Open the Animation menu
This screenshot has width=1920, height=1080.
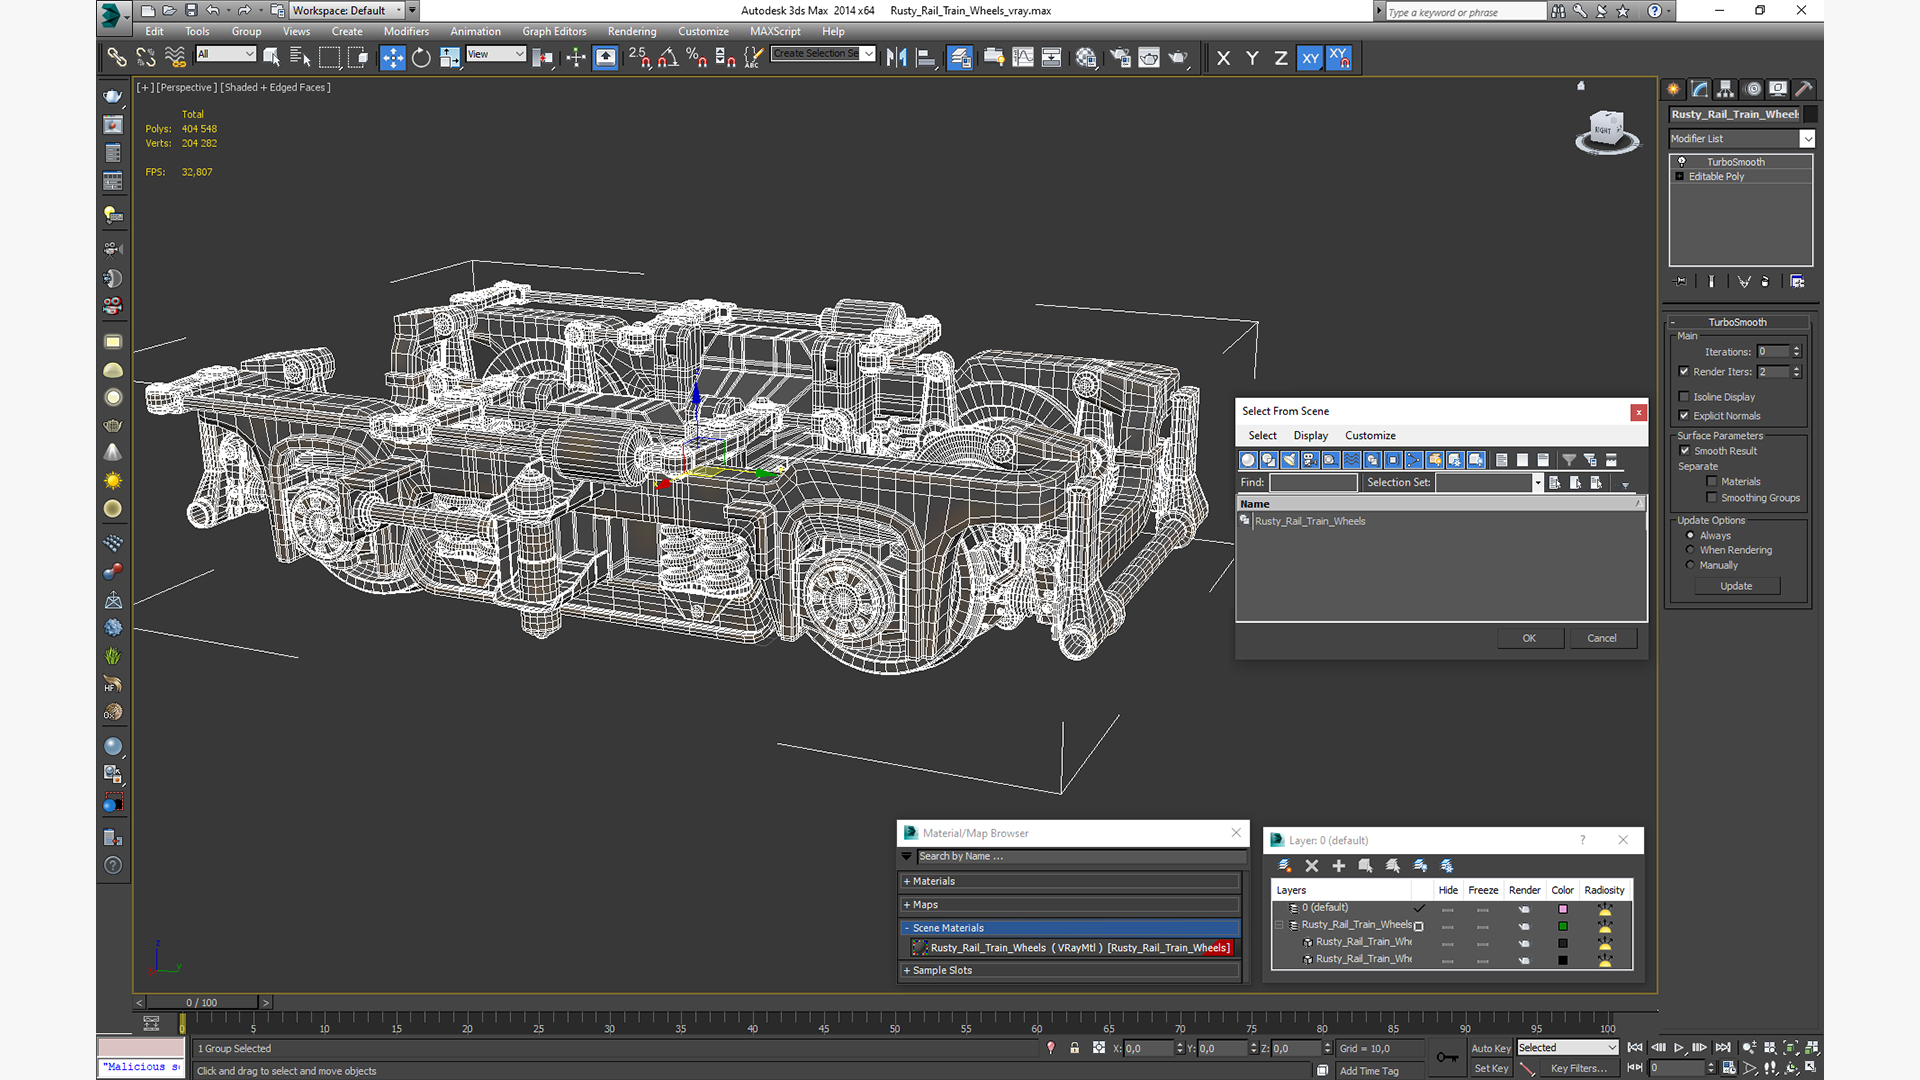475,32
